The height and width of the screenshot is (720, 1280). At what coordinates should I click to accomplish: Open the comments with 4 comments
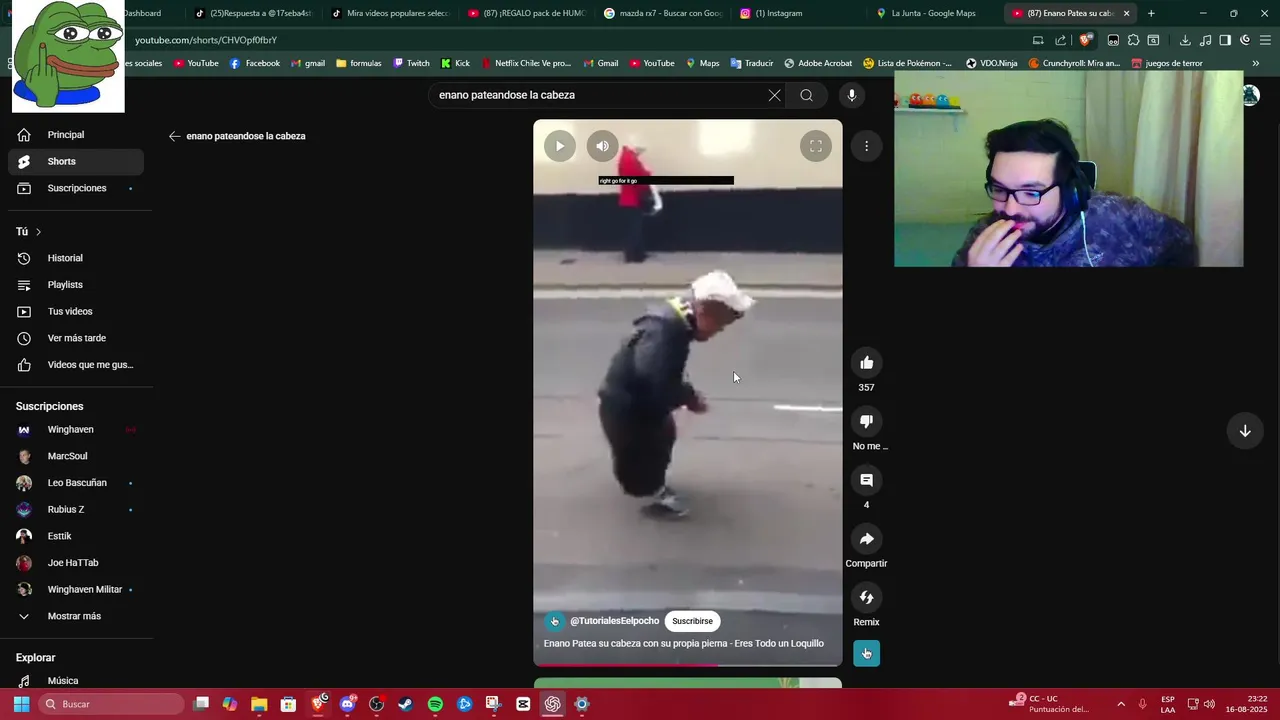866,480
